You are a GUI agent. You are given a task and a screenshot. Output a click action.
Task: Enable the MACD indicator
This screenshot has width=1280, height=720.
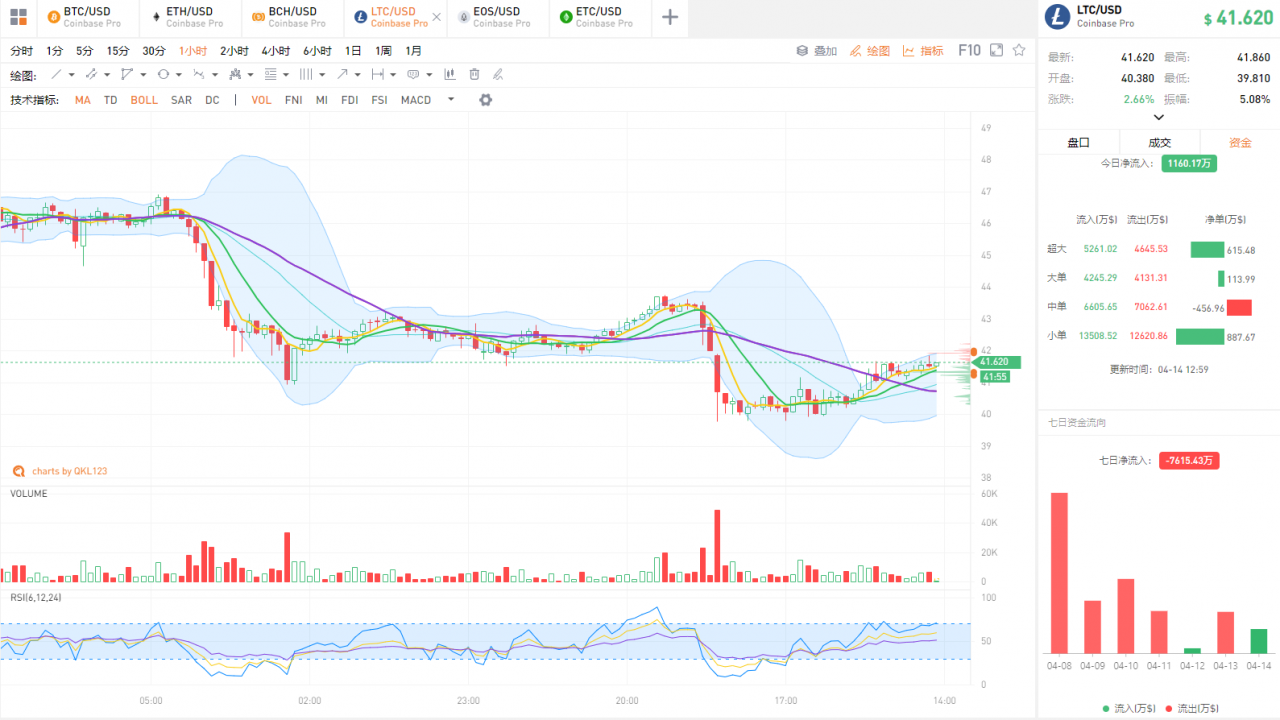416,100
